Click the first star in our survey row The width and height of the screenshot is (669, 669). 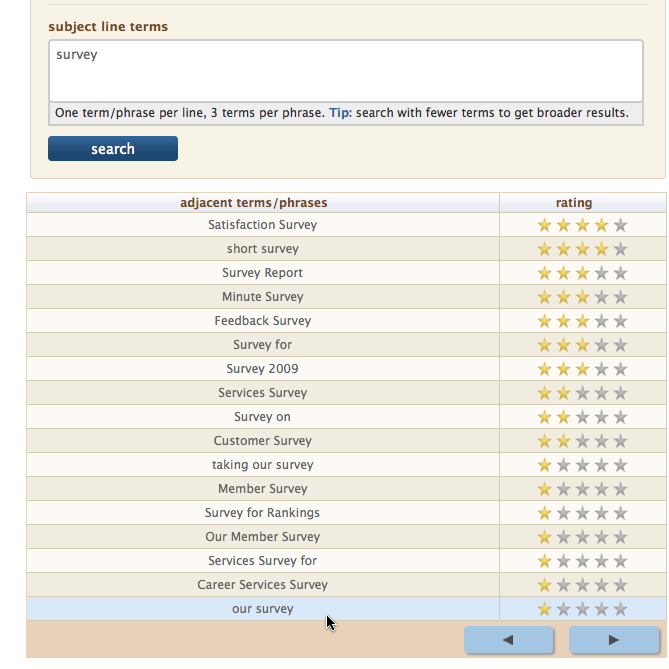tap(545, 609)
